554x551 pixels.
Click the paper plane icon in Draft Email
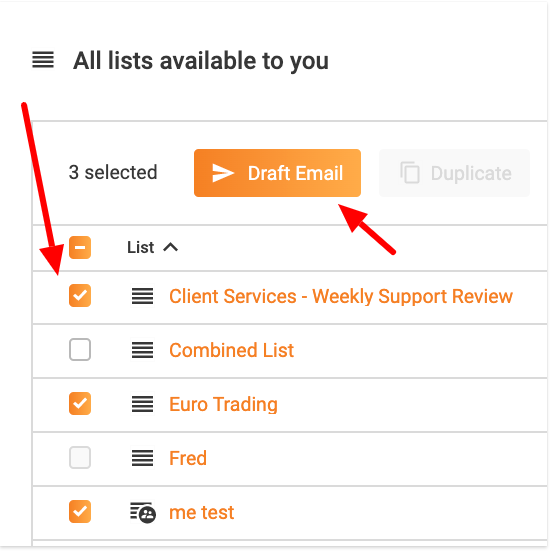[x=223, y=173]
